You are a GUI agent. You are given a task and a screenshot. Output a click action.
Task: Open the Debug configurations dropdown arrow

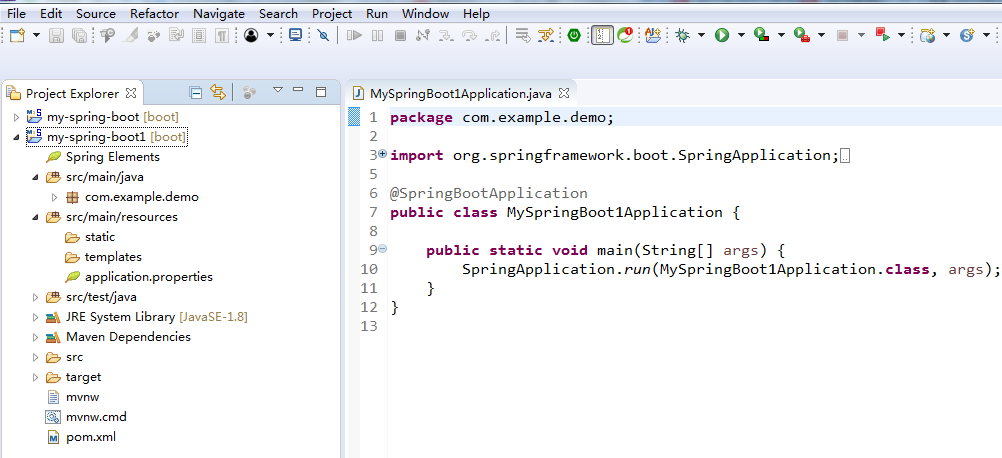(701, 36)
